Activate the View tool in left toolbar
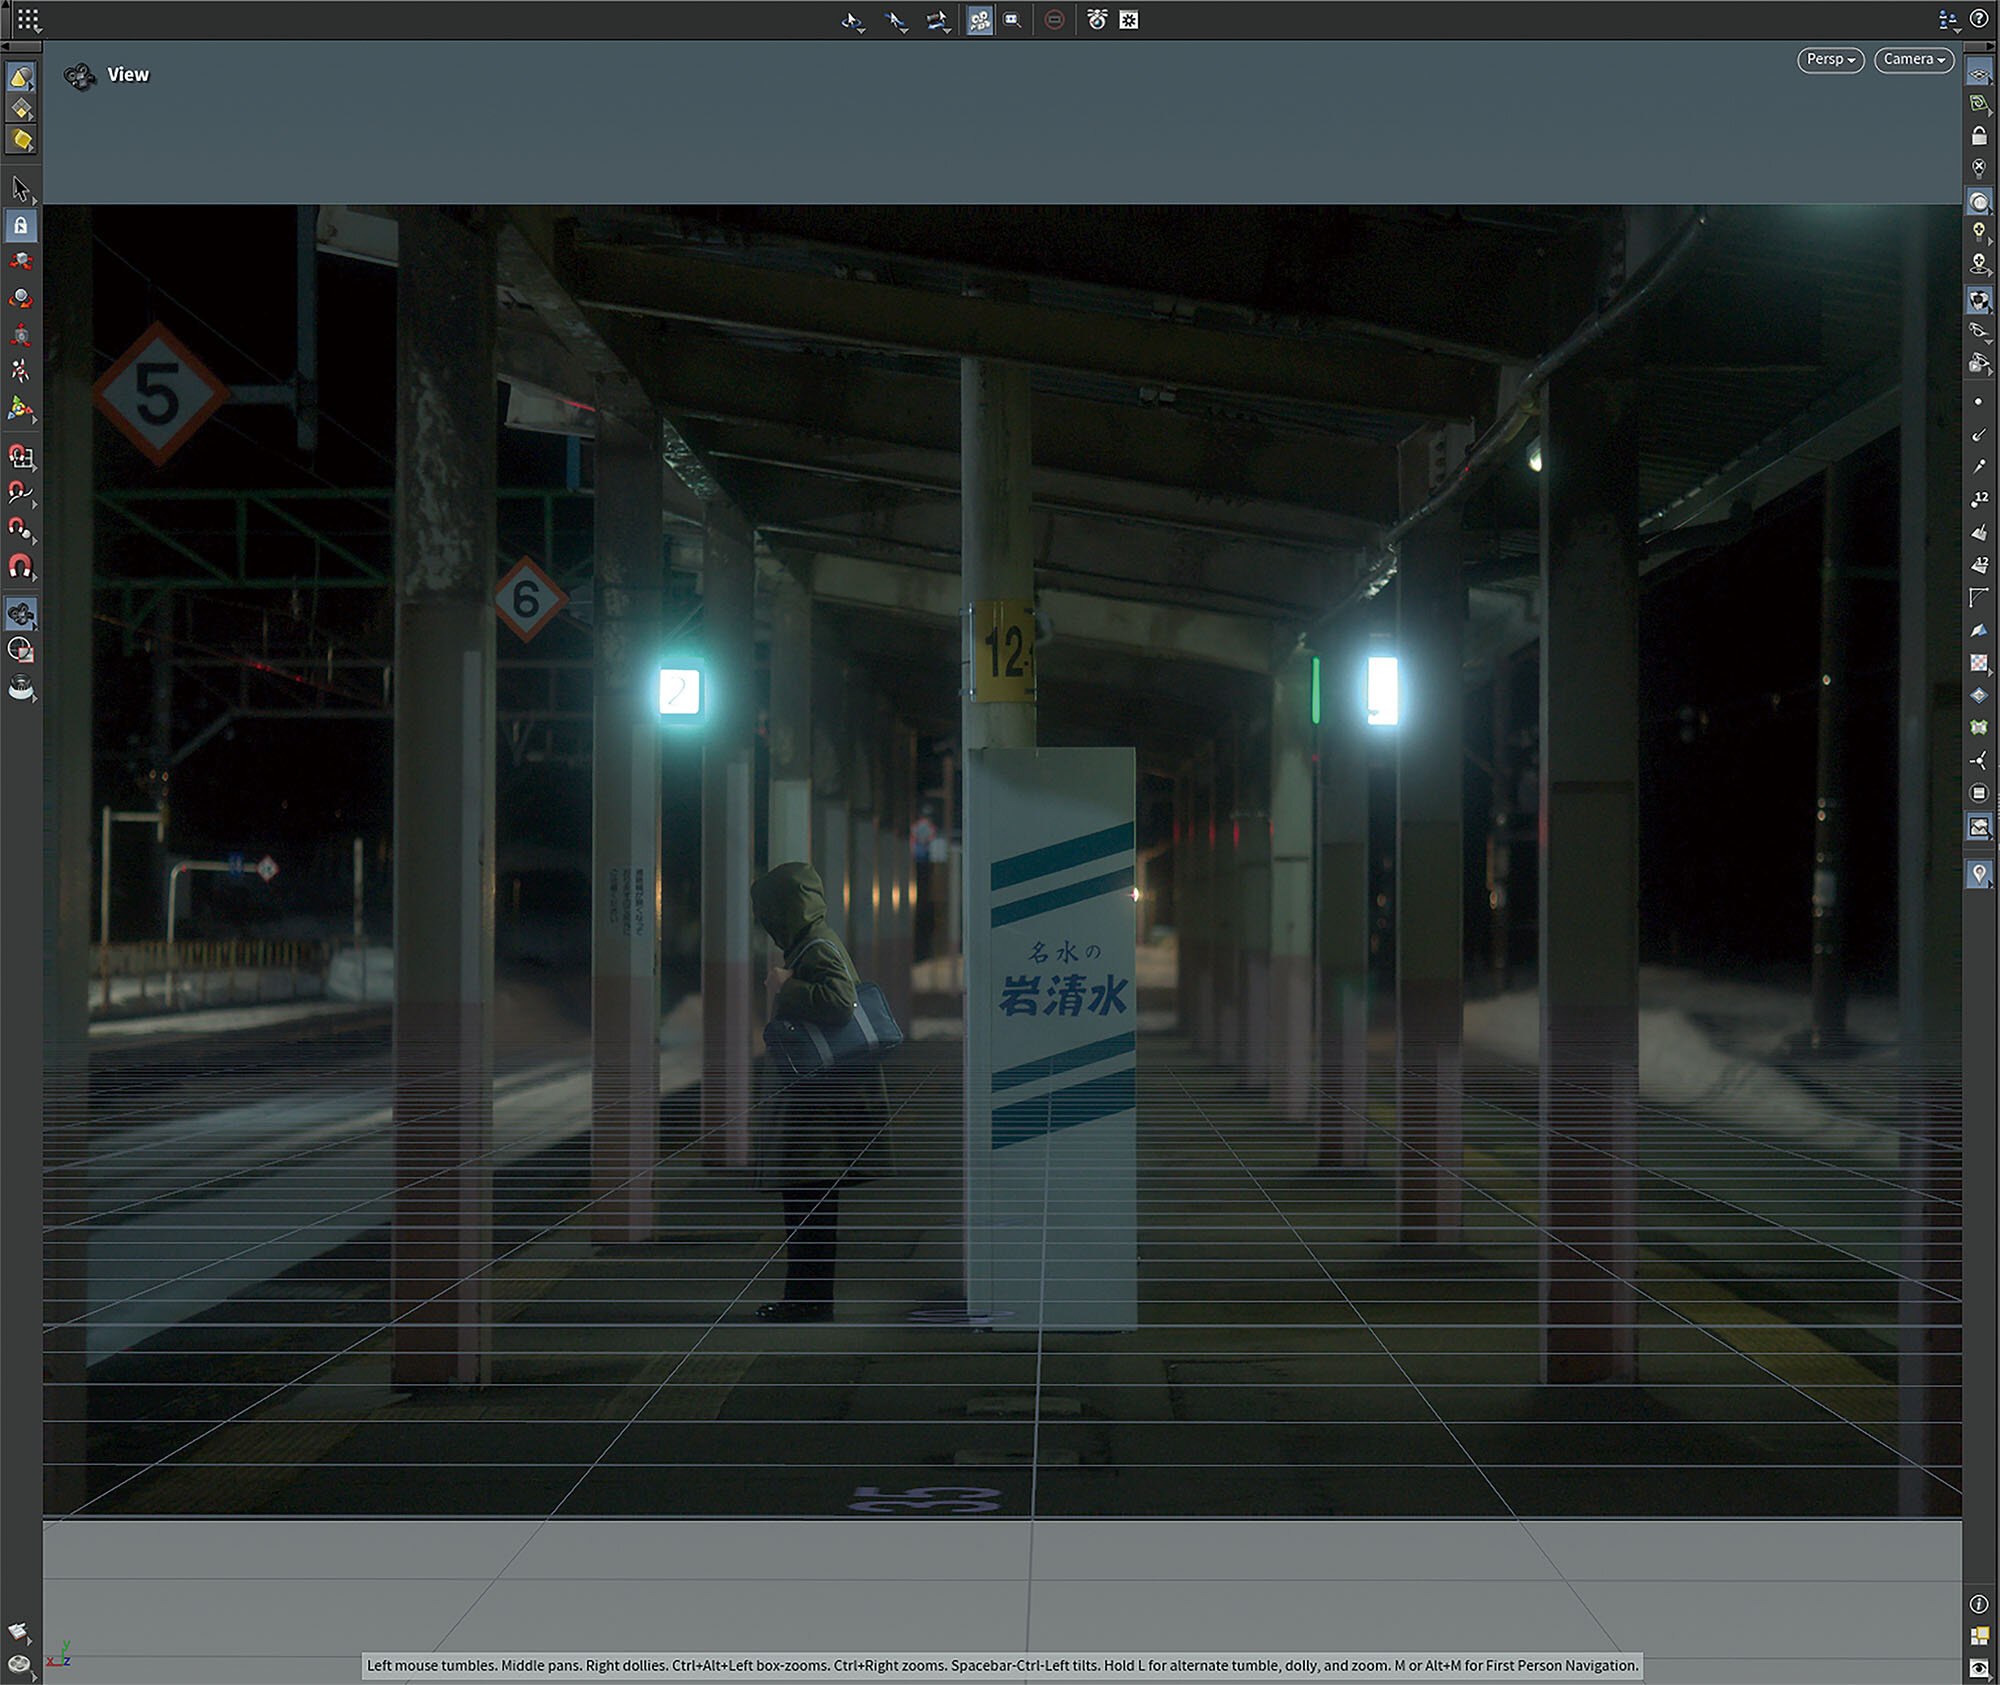Viewport: 2000px width, 1685px height. coord(20,613)
